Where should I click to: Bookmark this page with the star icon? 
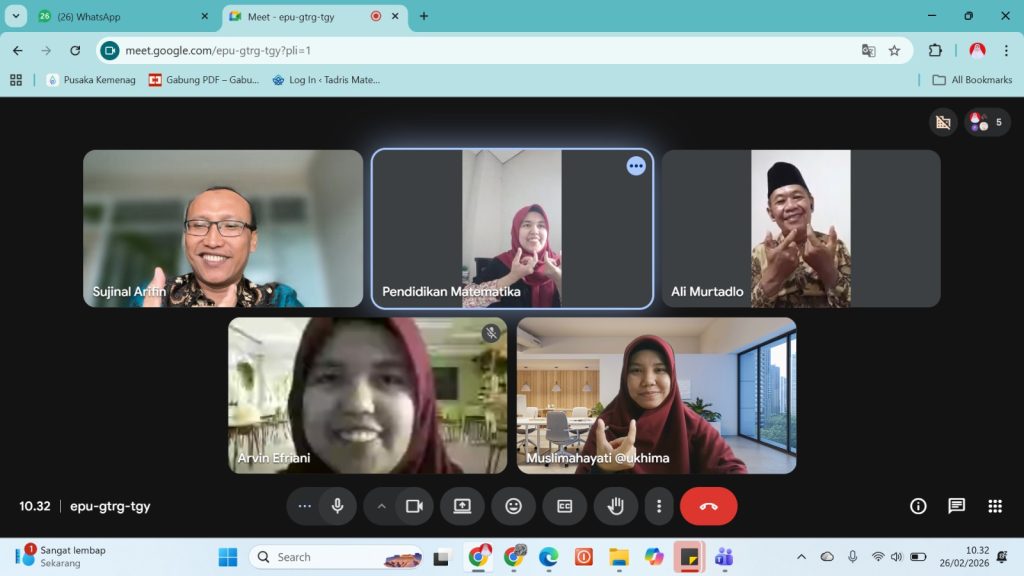pos(894,50)
